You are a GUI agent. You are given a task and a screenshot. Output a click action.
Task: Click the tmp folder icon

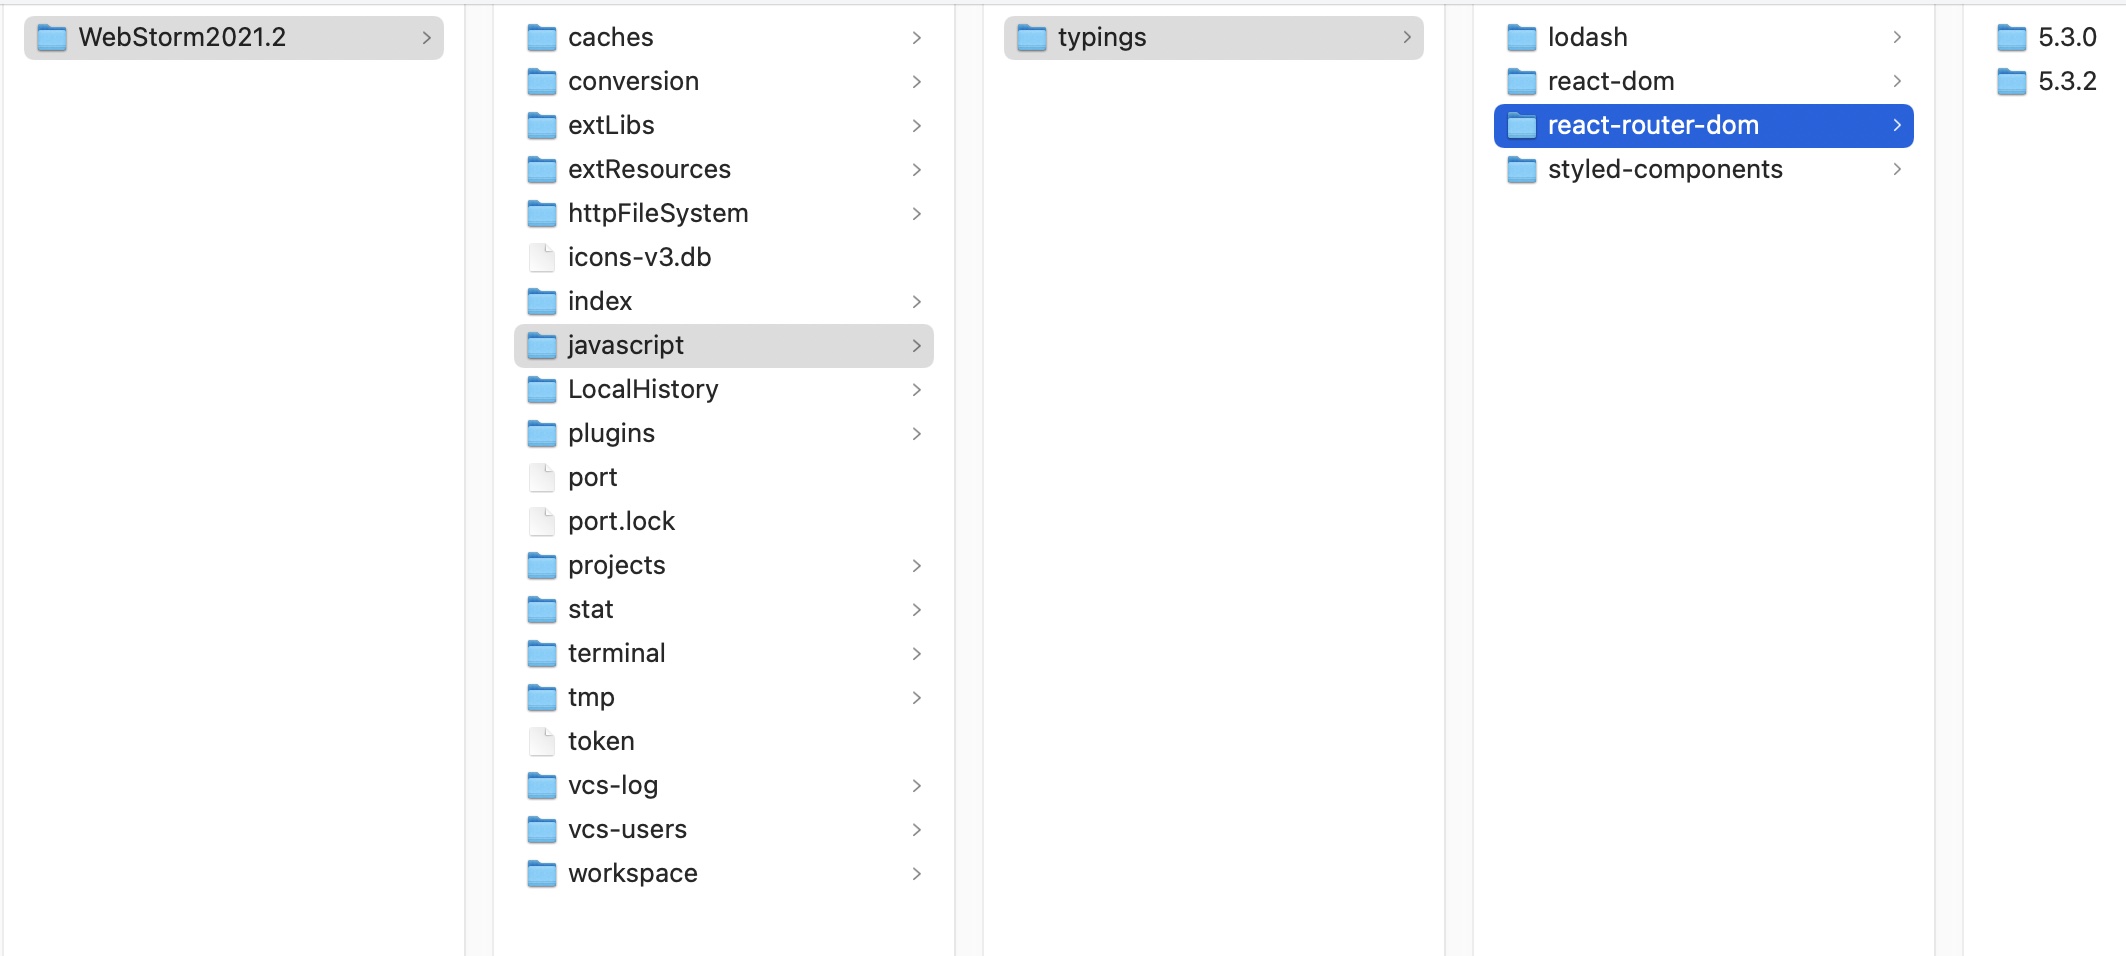click(x=542, y=698)
